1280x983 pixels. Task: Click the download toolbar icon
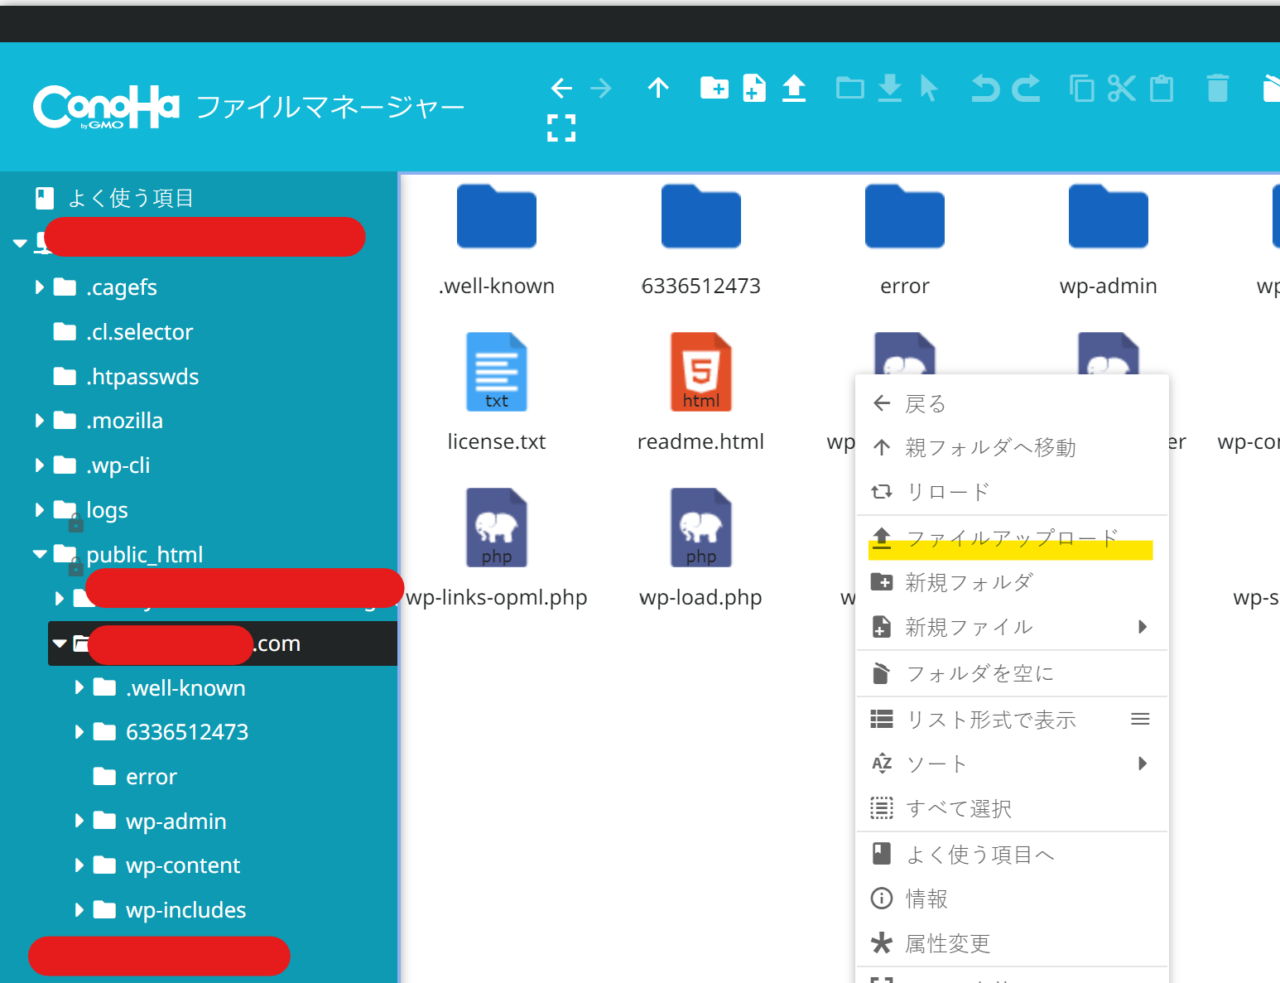[x=890, y=88]
